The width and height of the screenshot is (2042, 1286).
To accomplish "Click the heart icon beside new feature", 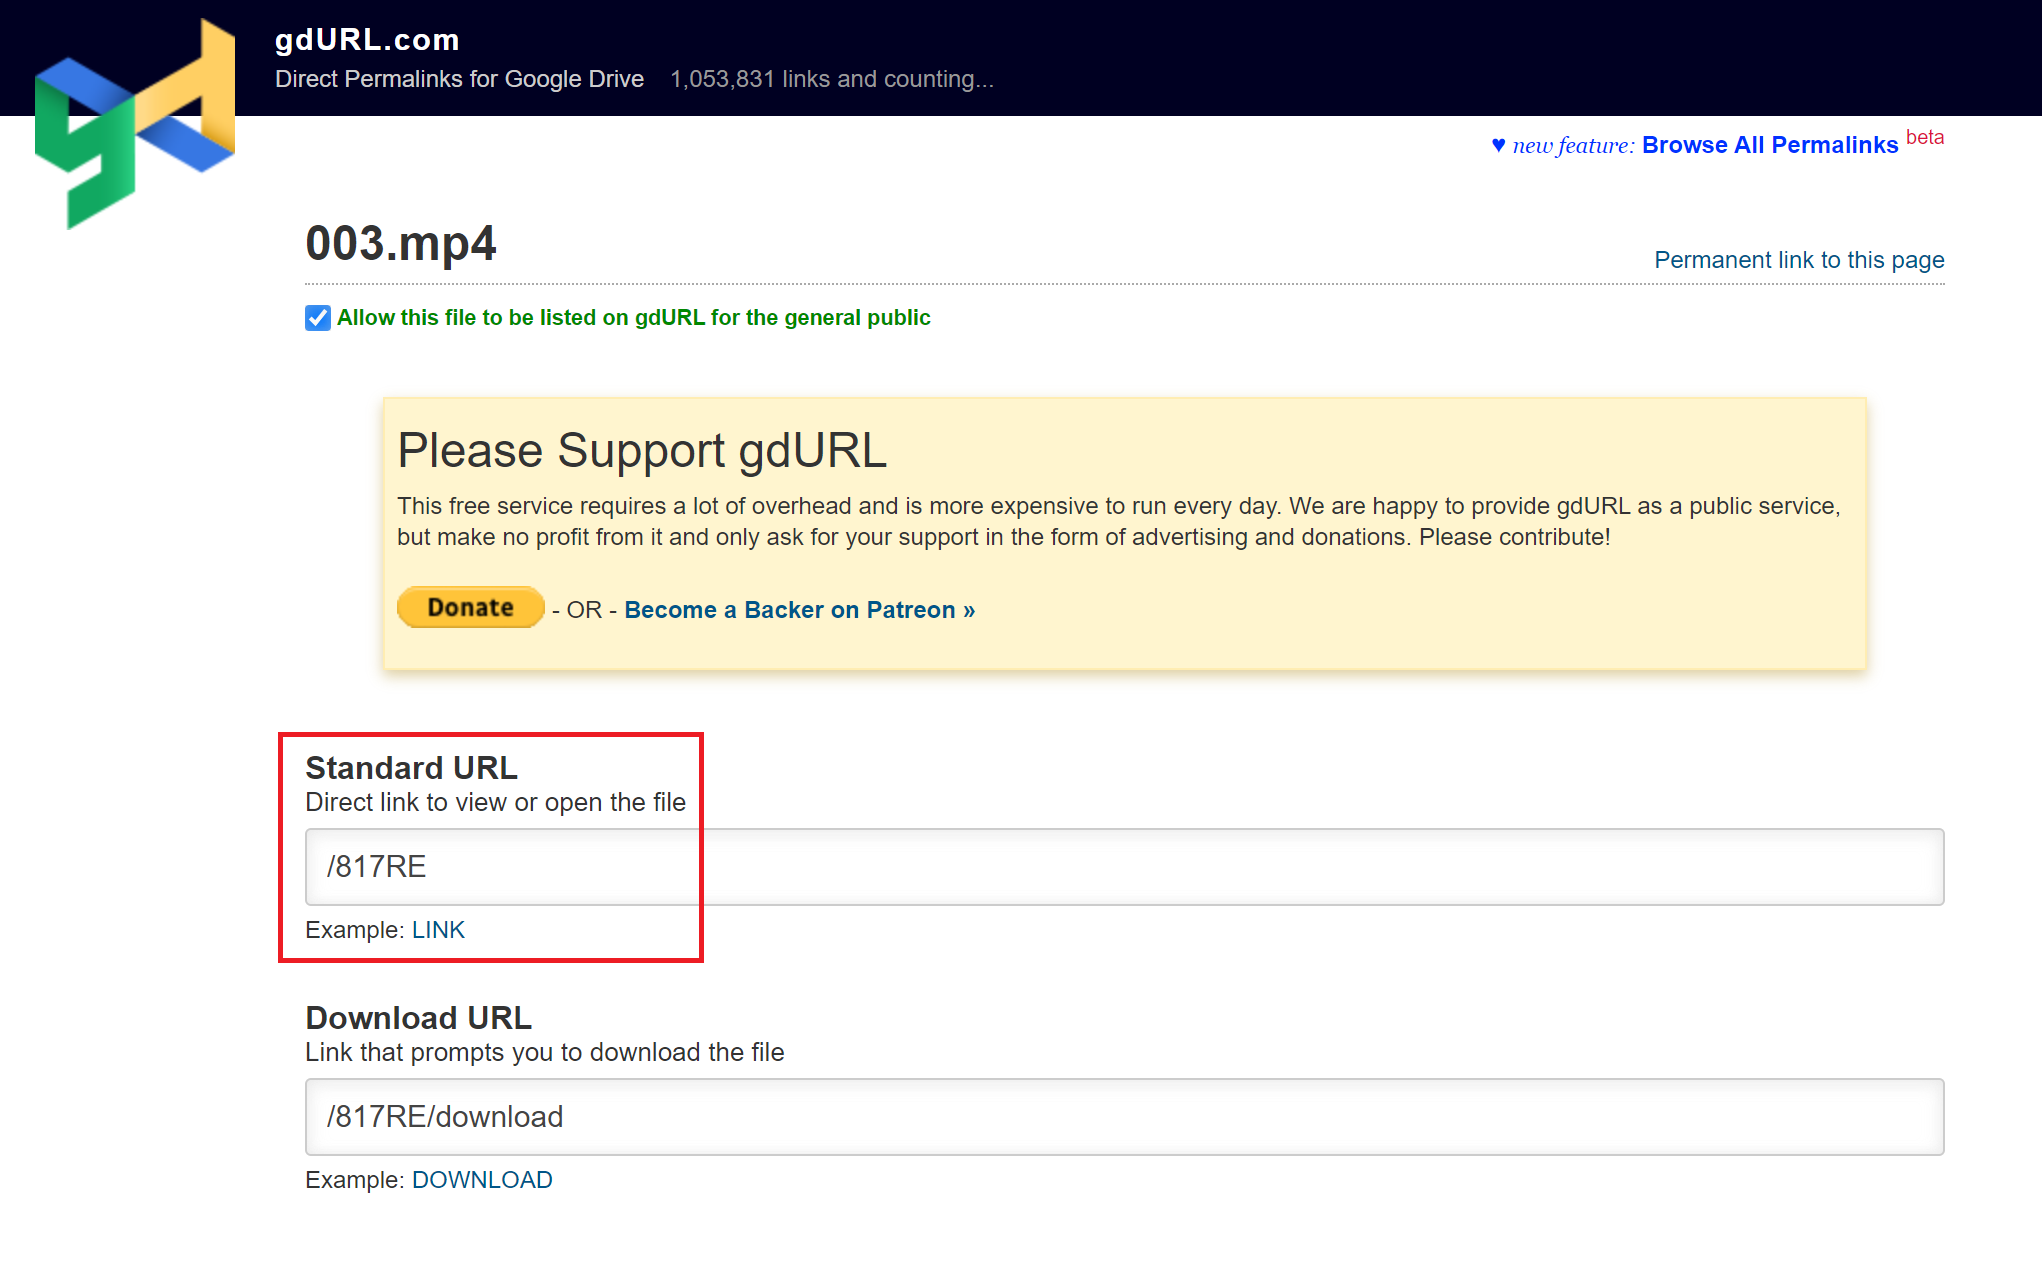I will tap(1497, 146).
